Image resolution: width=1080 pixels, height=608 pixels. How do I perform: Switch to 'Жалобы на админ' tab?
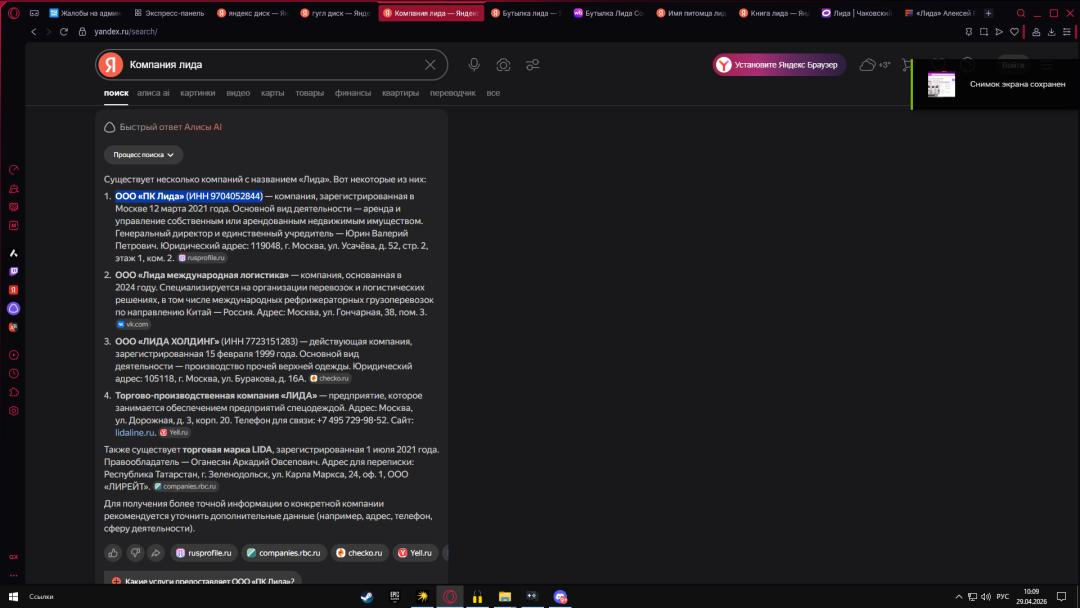pyautogui.click(x=84, y=13)
